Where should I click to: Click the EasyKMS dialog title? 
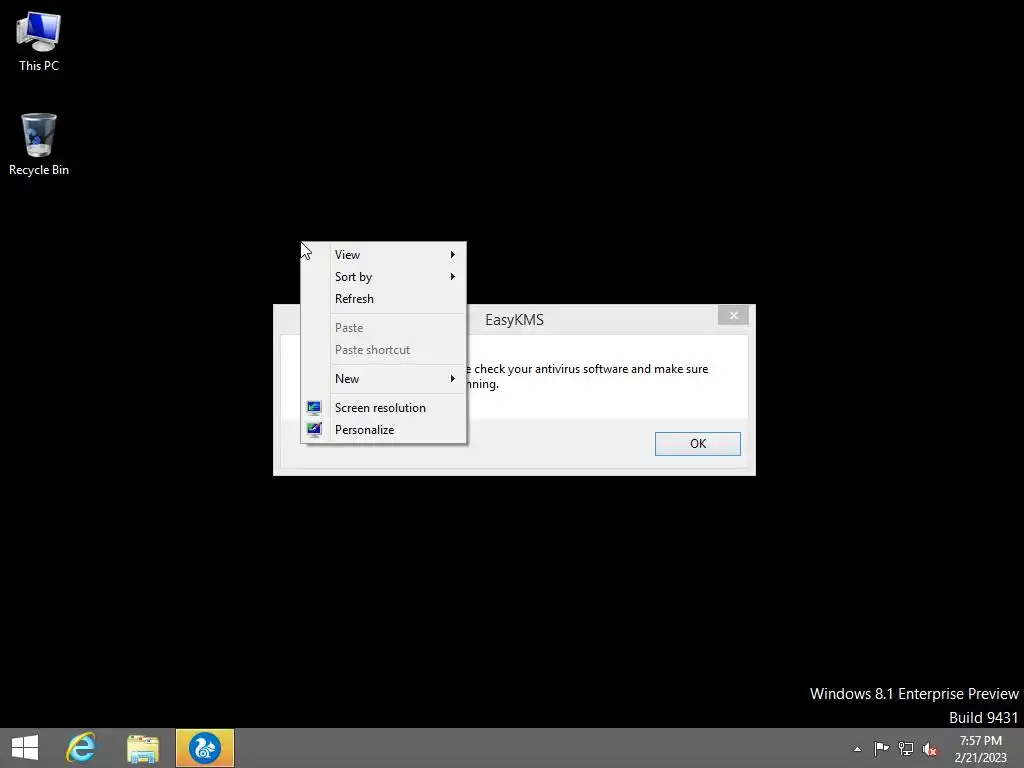tap(514, 320)
